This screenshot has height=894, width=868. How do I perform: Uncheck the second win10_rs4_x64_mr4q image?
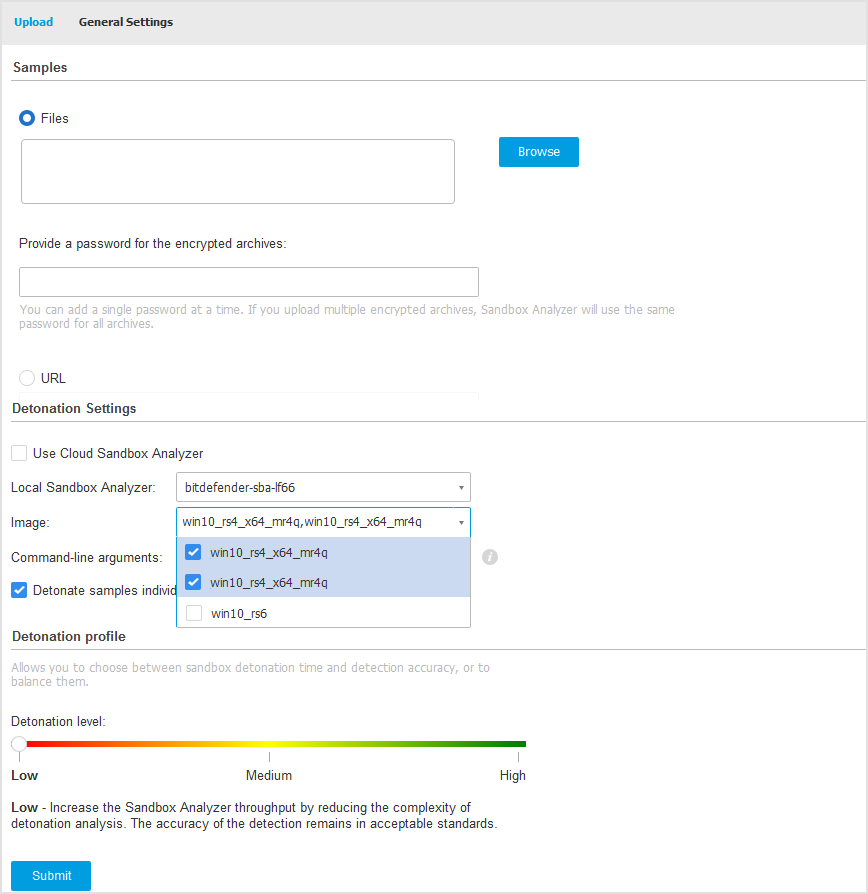click(193, 582)
